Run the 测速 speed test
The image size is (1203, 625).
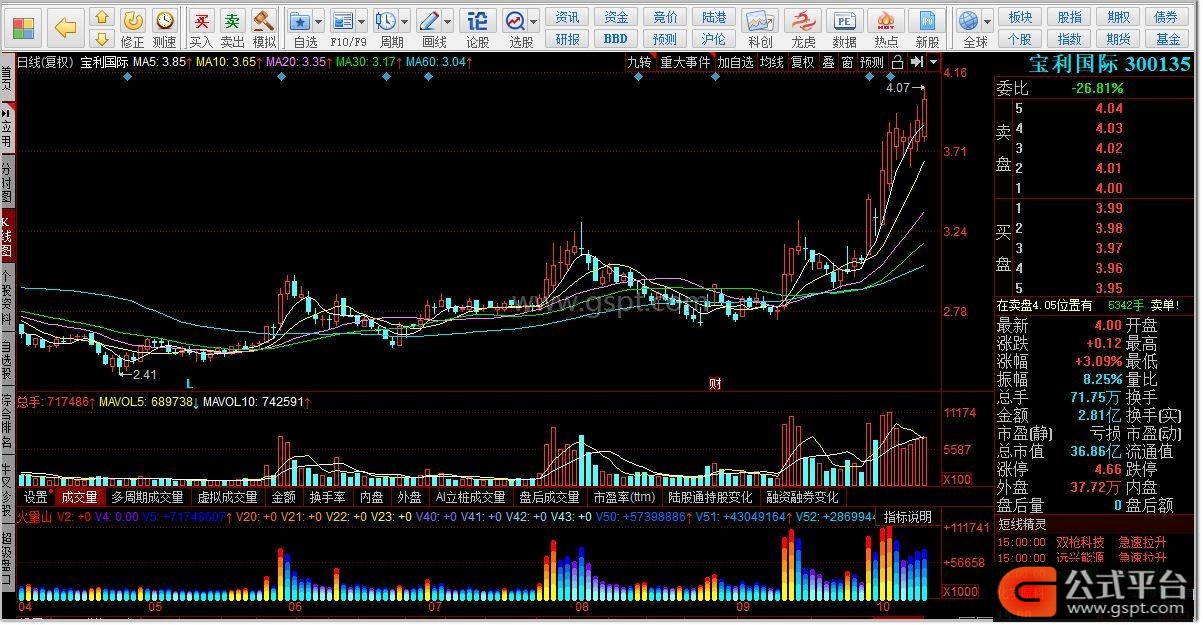[x=164, y=28]
